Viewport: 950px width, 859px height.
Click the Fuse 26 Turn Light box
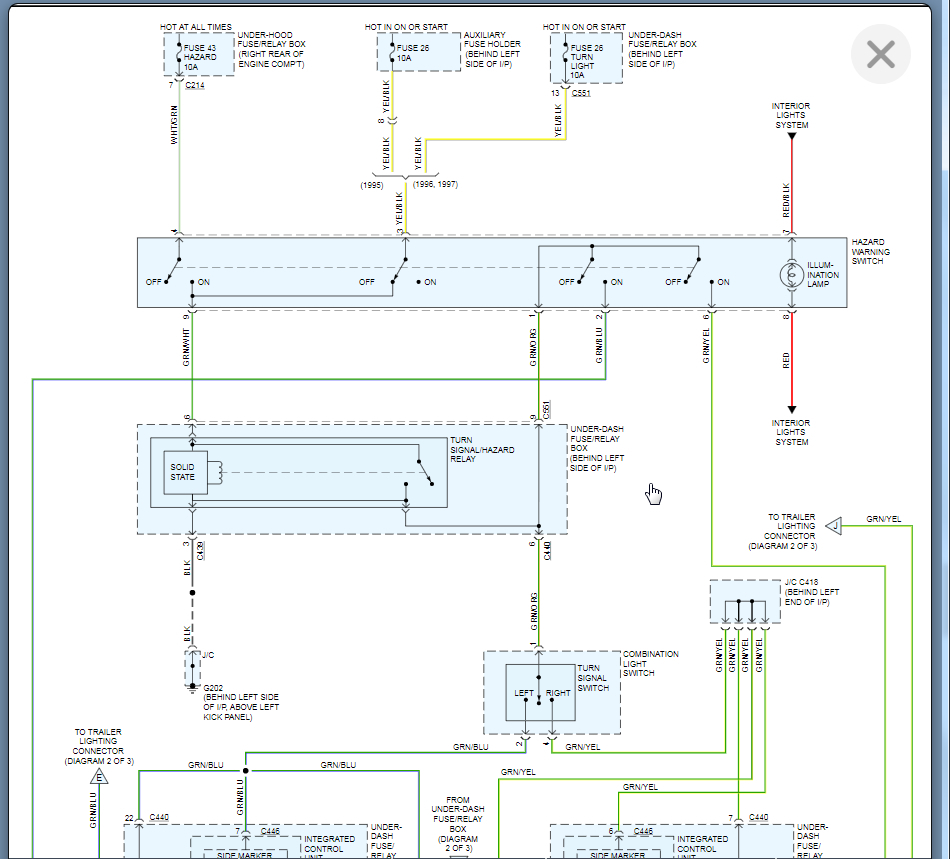point(586,58)
